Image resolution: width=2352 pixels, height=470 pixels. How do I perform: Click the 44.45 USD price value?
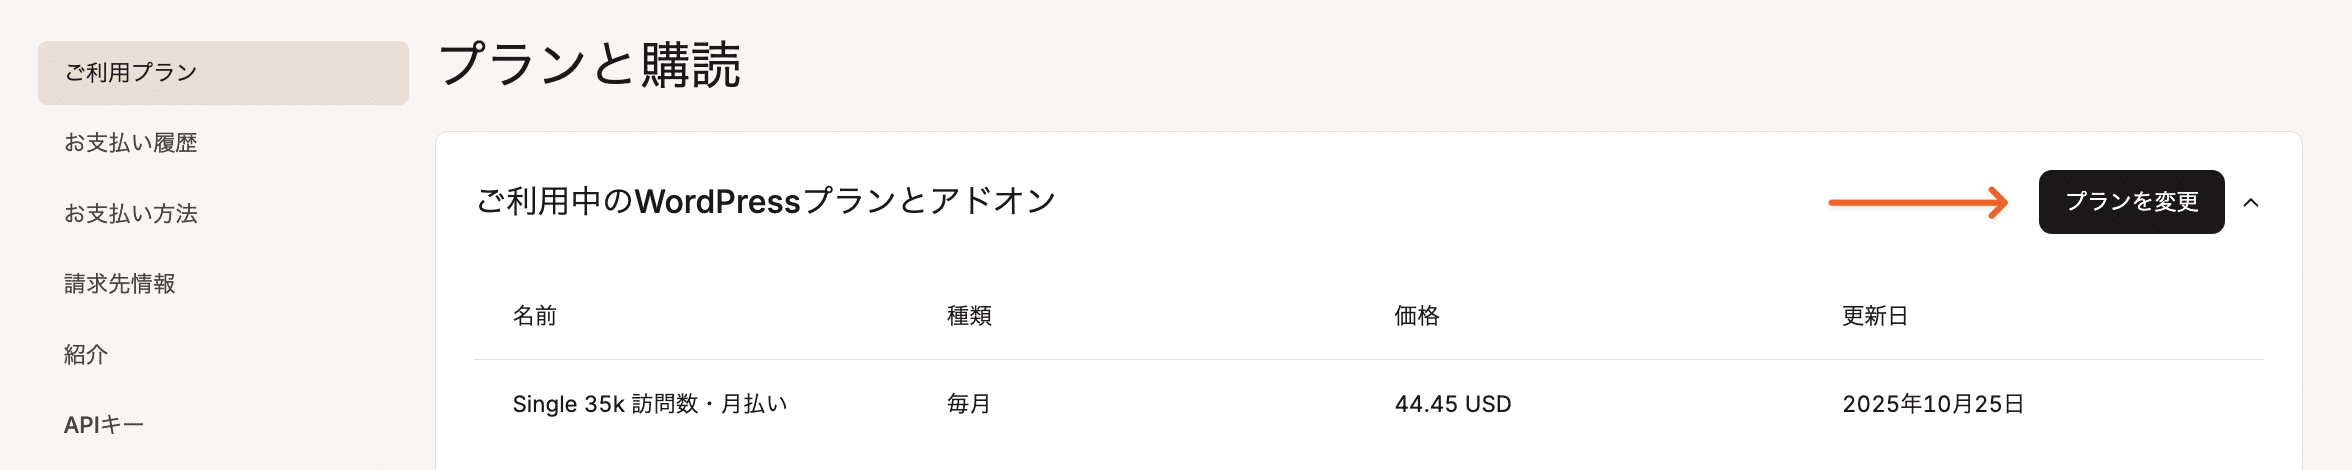[x=1453, y=404]
